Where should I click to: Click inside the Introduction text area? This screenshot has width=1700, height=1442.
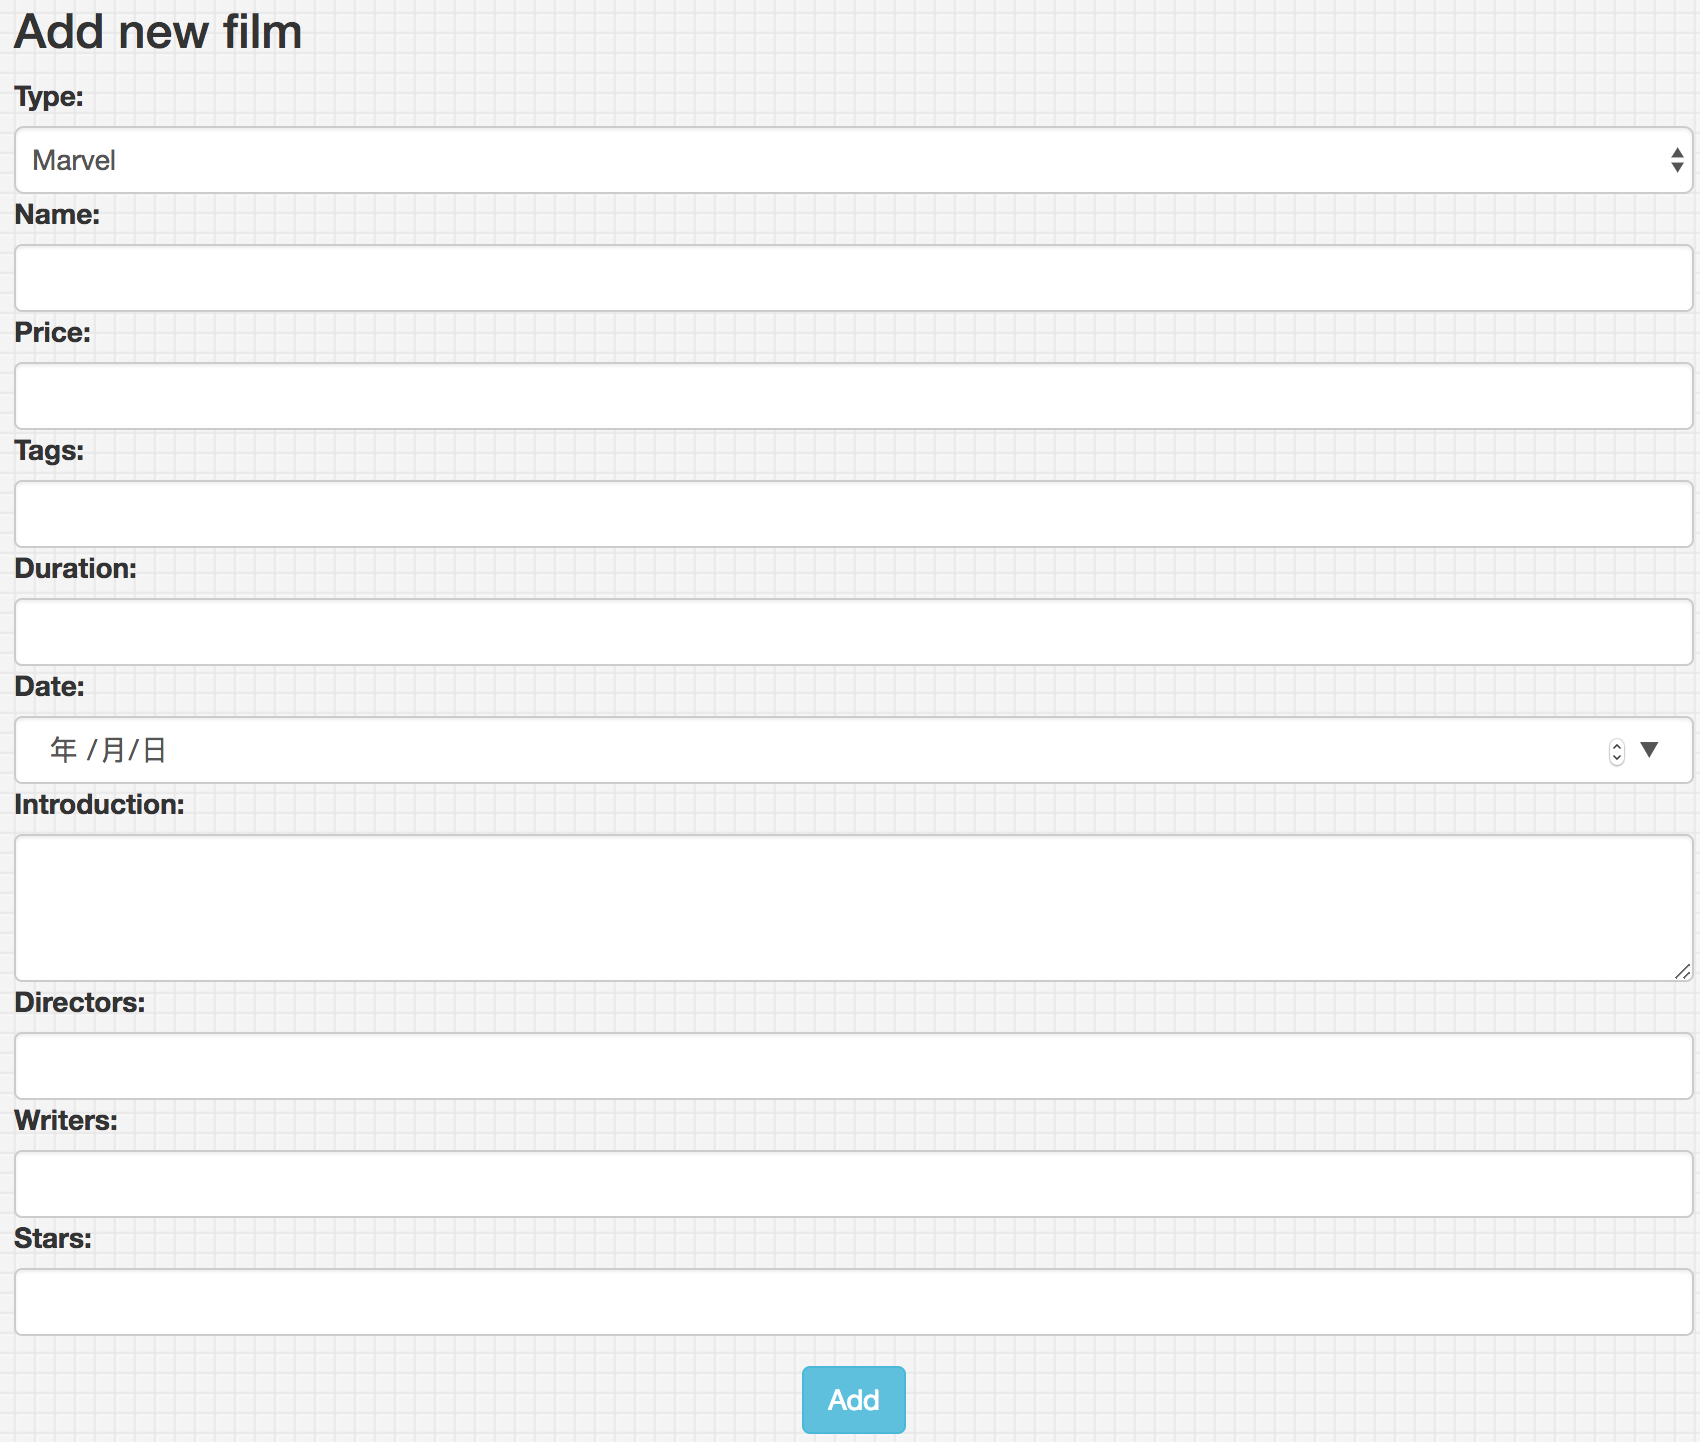point(853,908)
